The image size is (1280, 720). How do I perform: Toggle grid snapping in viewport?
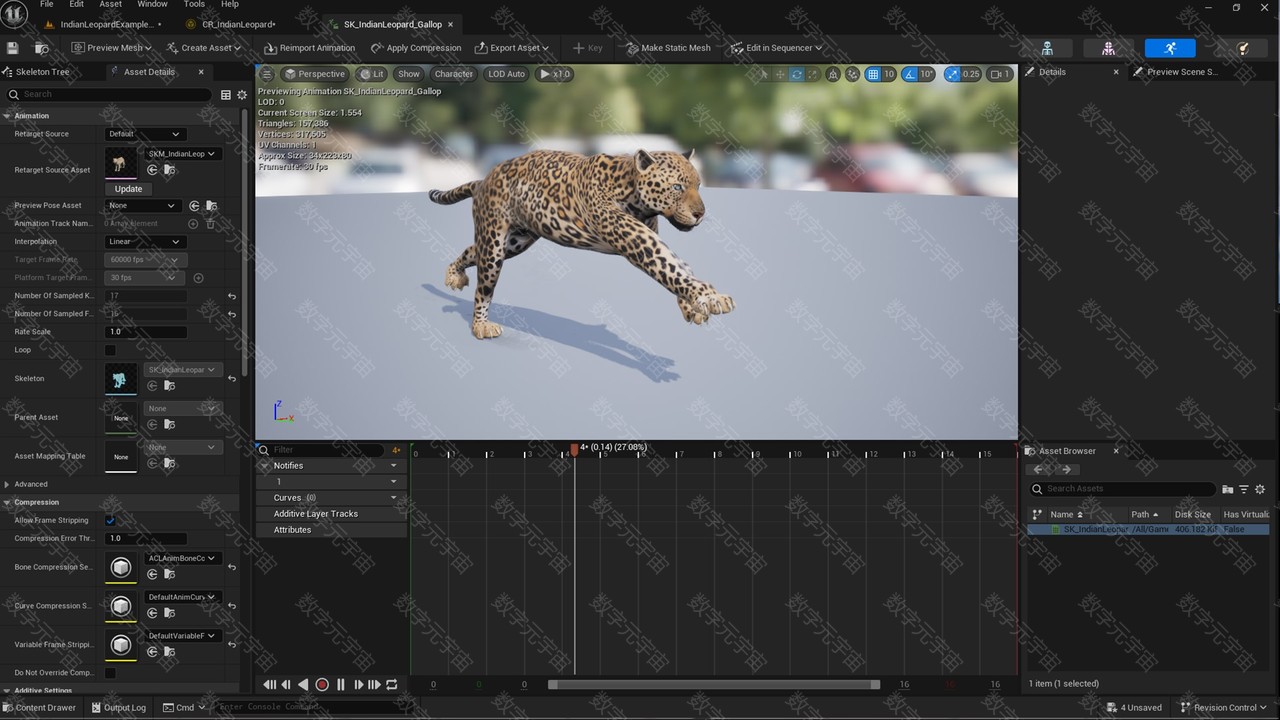pos(873,74)
